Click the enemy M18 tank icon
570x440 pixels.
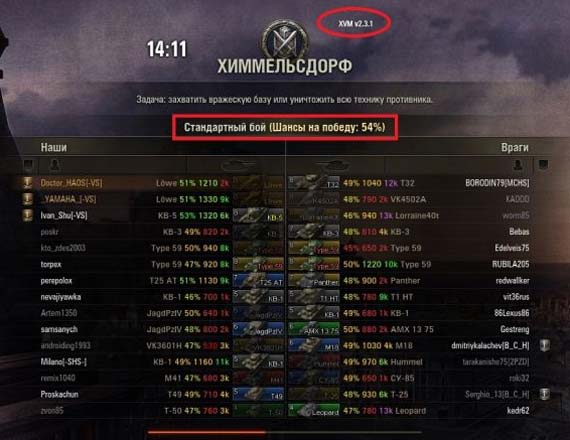(x=314, y=345)
